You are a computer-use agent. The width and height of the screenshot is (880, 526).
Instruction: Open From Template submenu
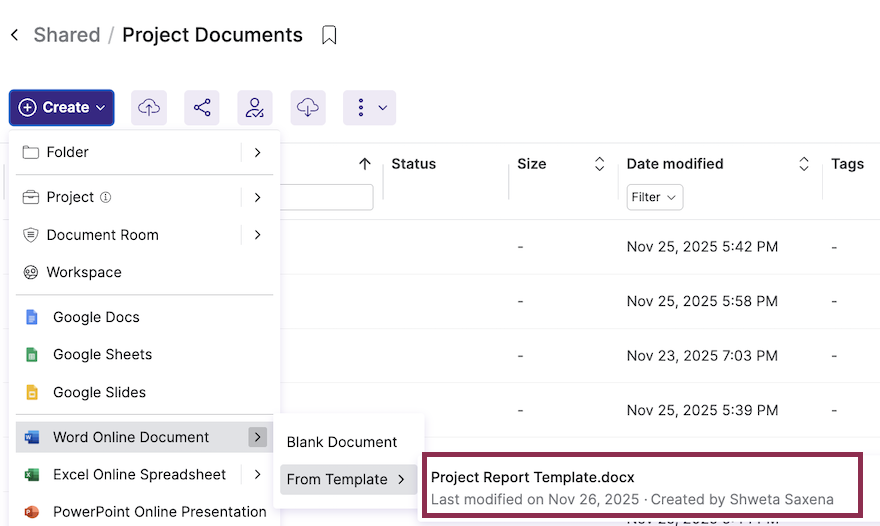click(x=349, y=479)
